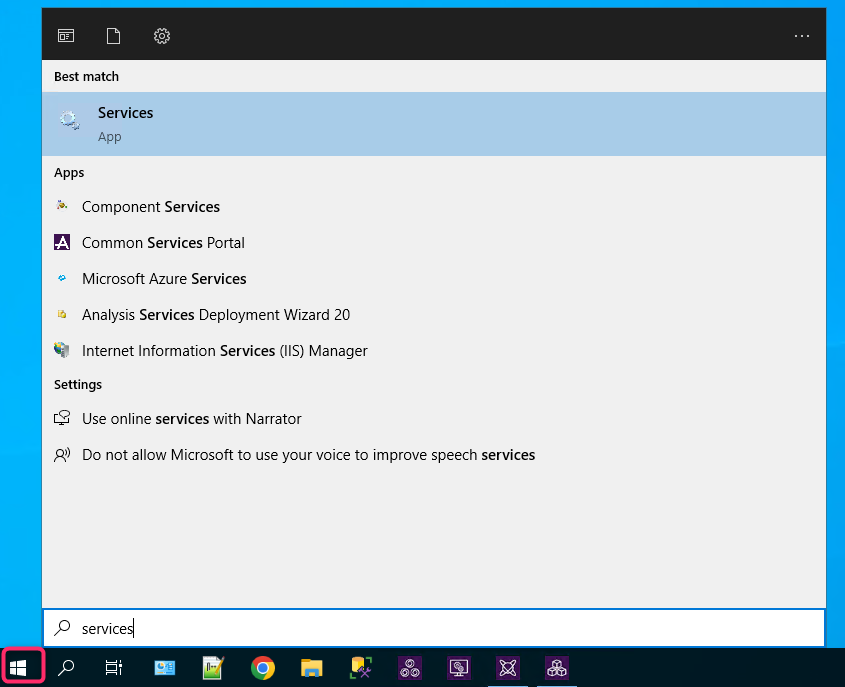The width and height of the screenshot is (845, 687).
Task: Click the Analysis Services Deployment Wizard icon
Action: point(62,314)
